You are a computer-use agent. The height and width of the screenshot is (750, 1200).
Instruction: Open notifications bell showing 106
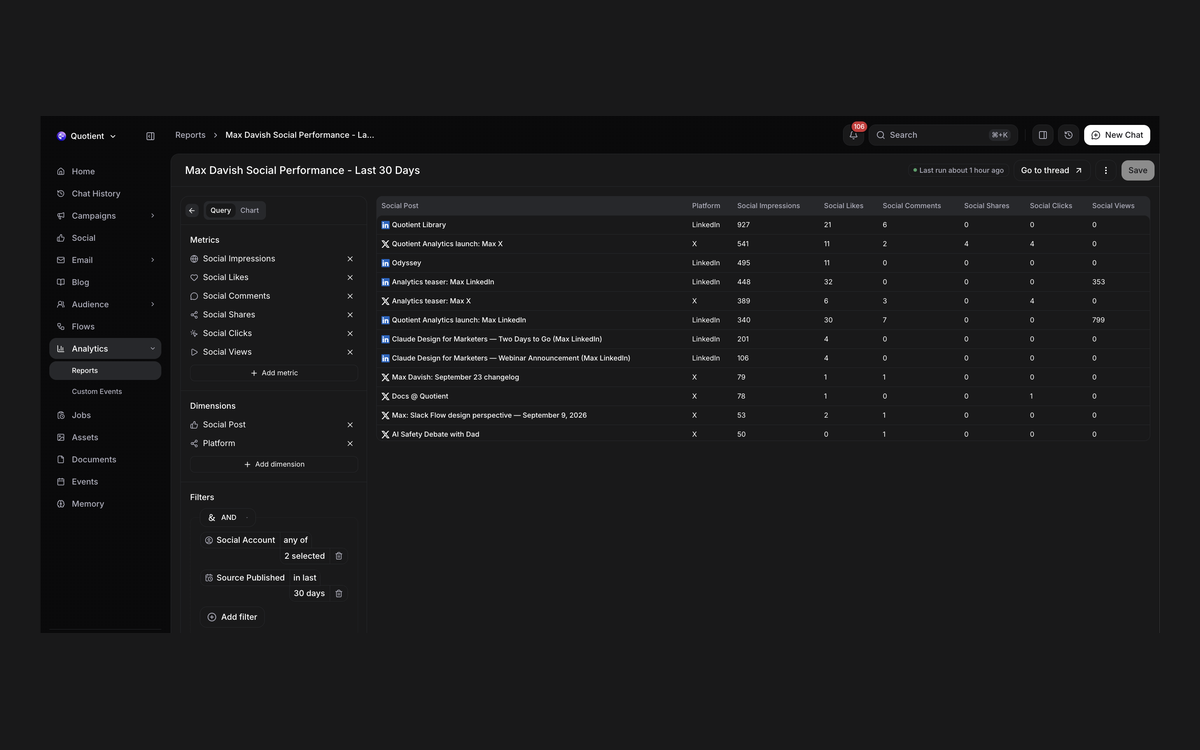click(x=854, y=135)
